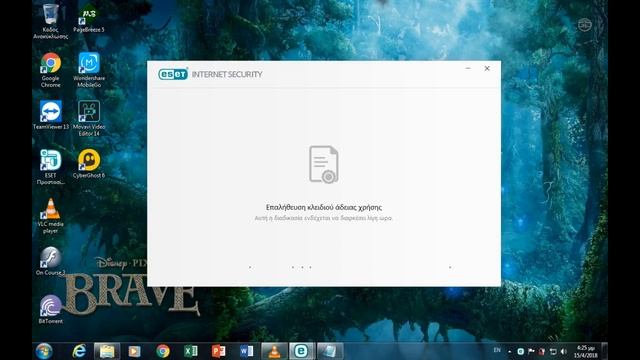This screenshot has height=360, width=640.
Task: Switch to the ESET taskbar button
Action: click(x=302, y=351)
